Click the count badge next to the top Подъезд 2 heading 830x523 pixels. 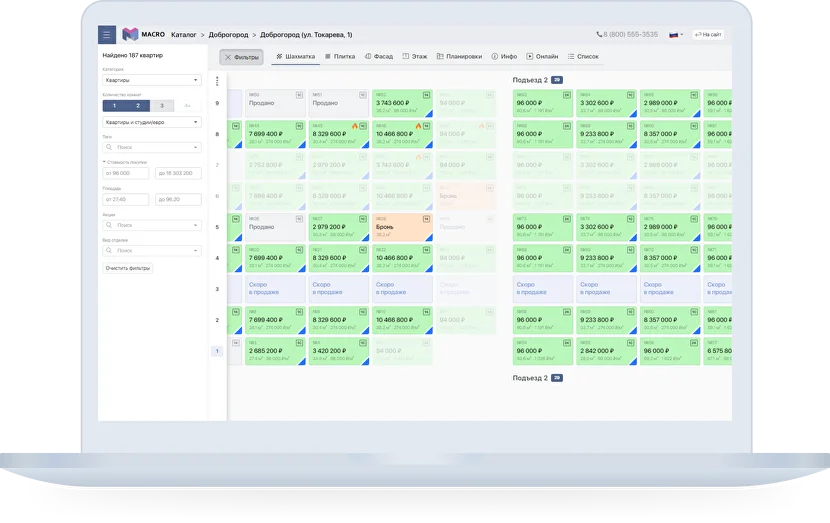coord(556,80)
